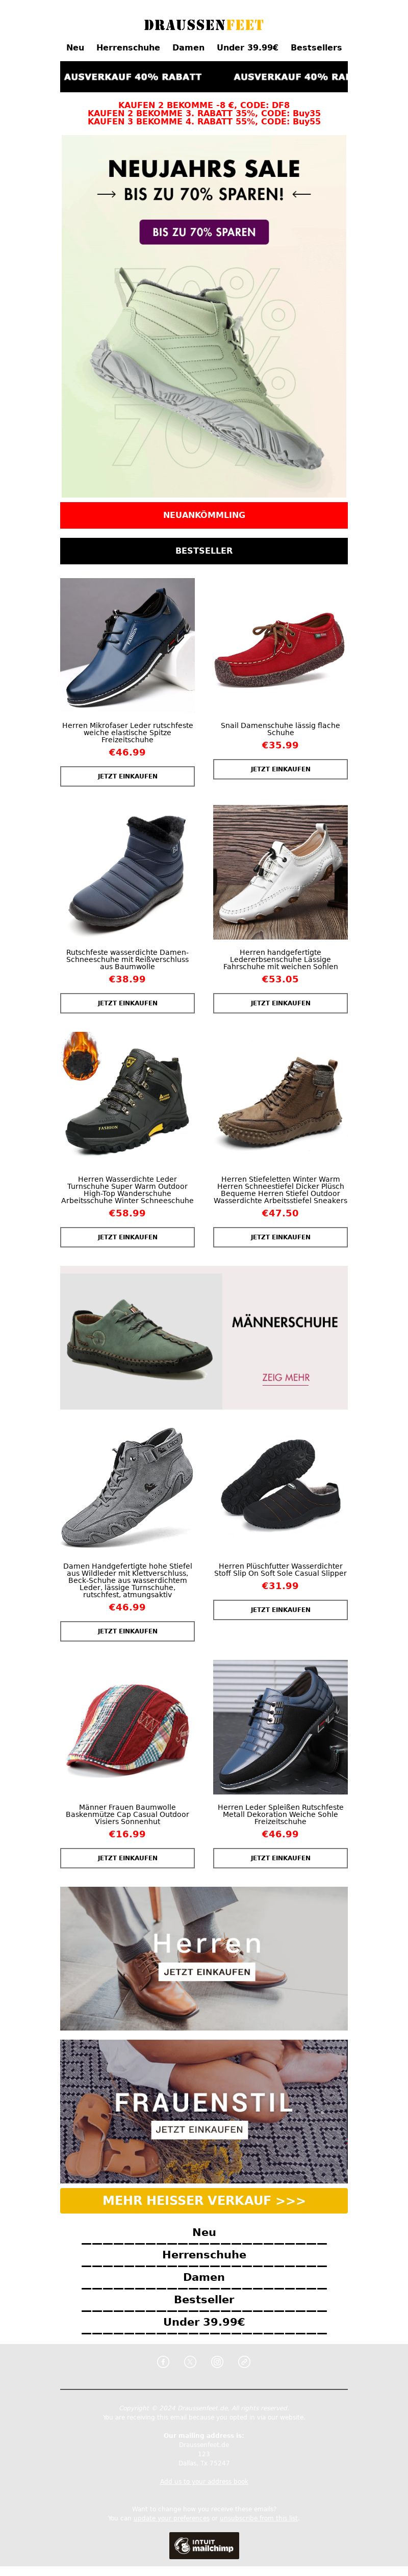Click the Intuit Mailchimp badge
This screenshot has height=2576, width=408.
pos(204,2546)
